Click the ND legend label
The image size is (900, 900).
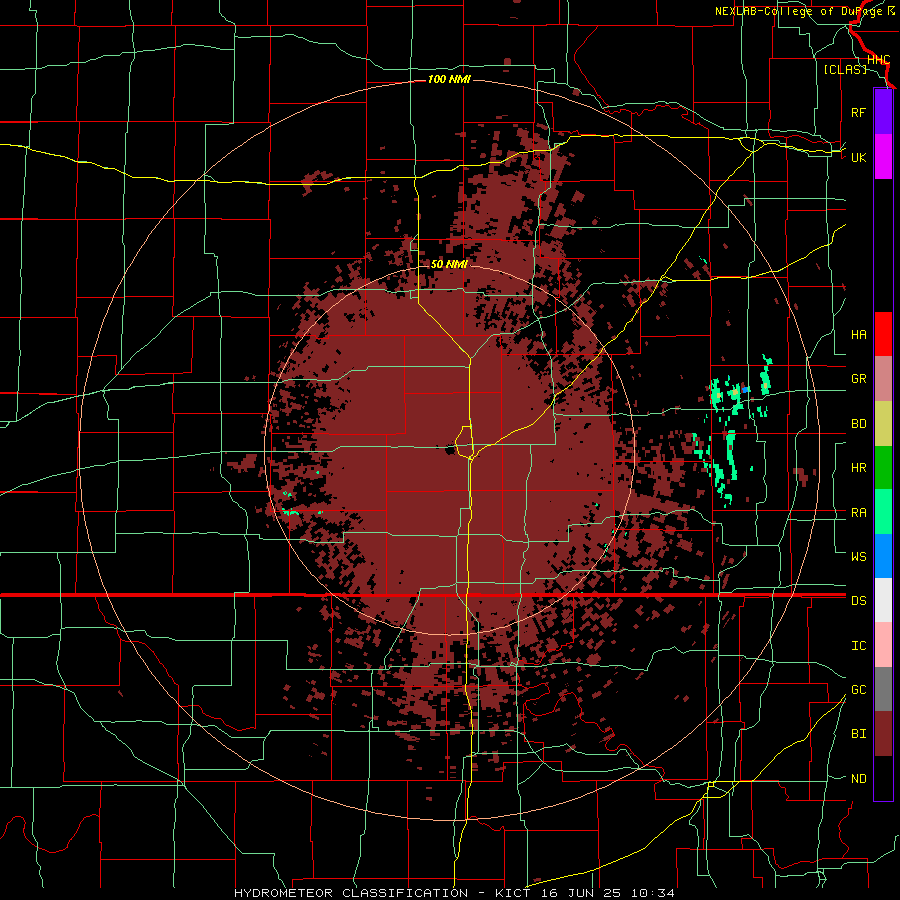[x=858, y=779]
